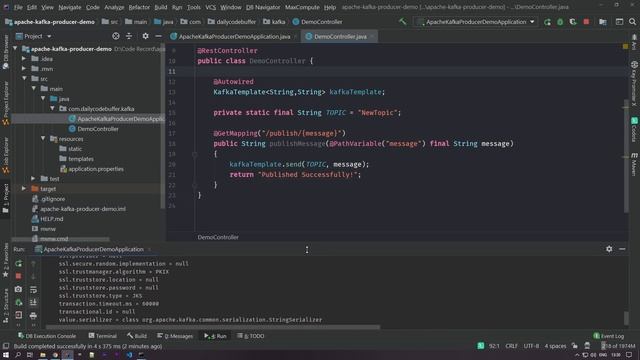Switch to ApacheKafkaProducerDemoApplication.java editor tab
This screenshot has width=640, height=360.
pyautogui.click(x=233, y=36)
